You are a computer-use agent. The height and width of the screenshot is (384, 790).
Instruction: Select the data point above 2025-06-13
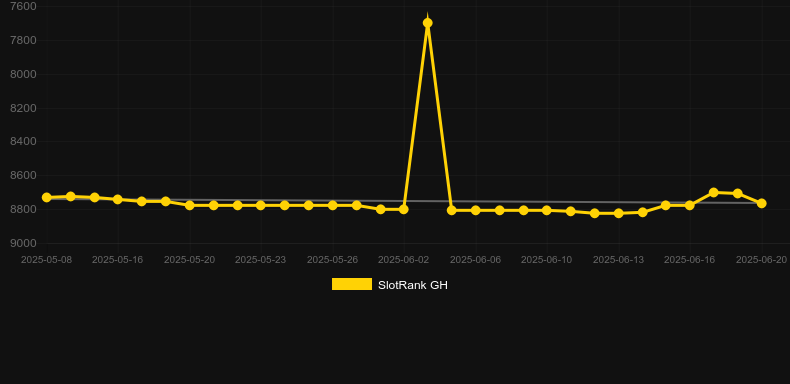tap(619, 214)
